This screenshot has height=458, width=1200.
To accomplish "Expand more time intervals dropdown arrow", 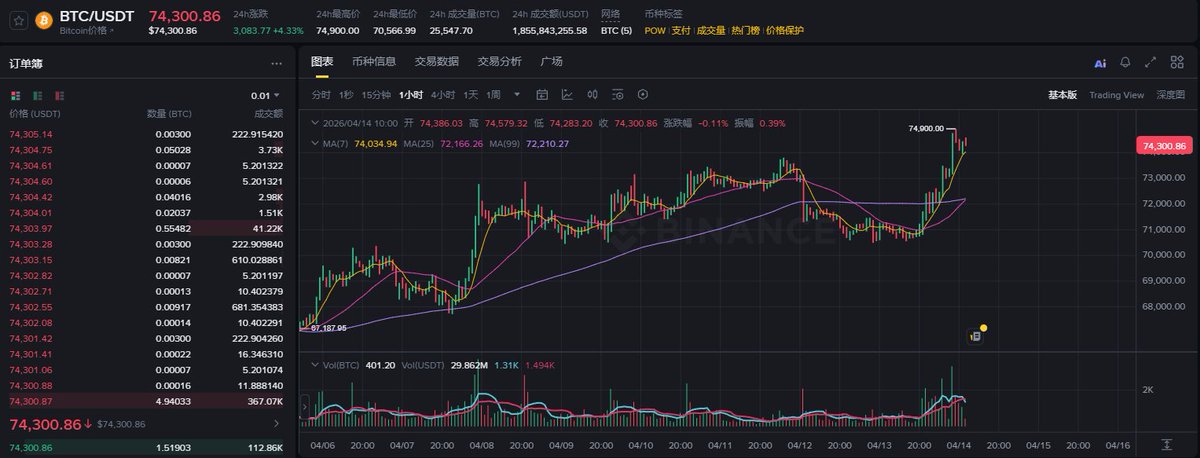I will (517, 95).
